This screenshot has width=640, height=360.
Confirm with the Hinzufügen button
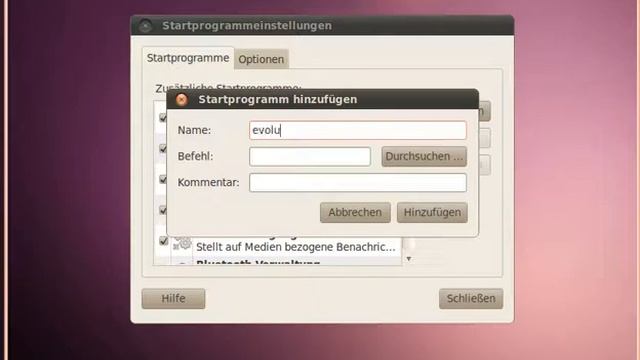[x=432, y=212]
